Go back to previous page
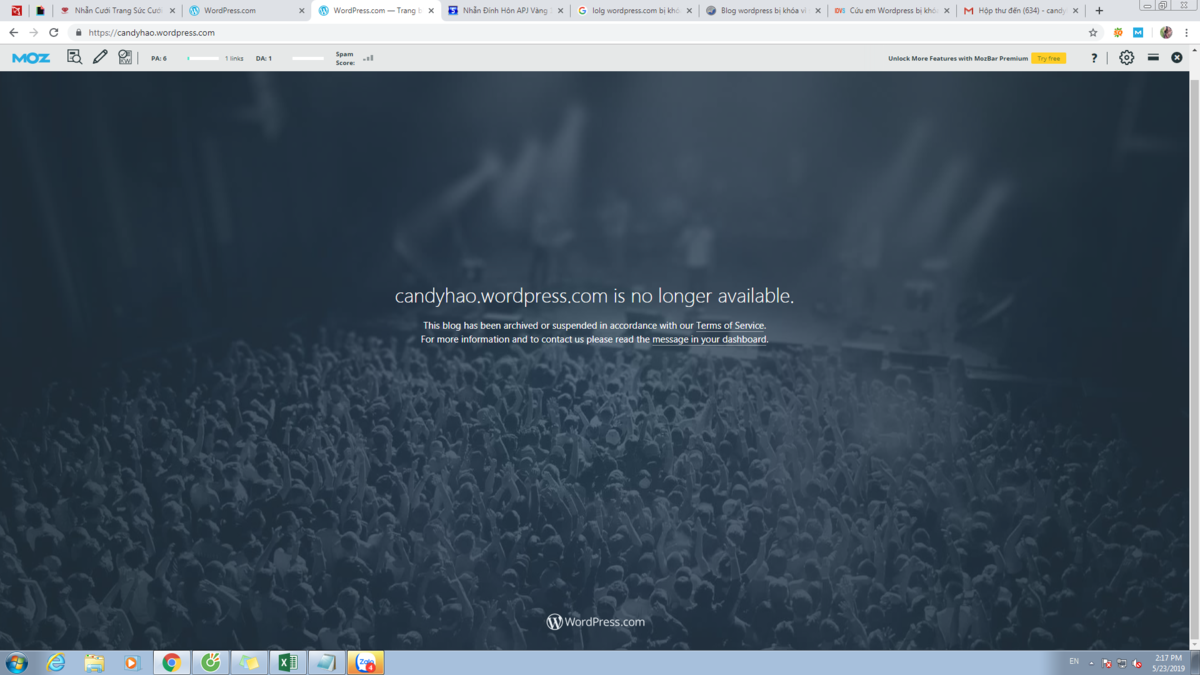 click(13, 33)
